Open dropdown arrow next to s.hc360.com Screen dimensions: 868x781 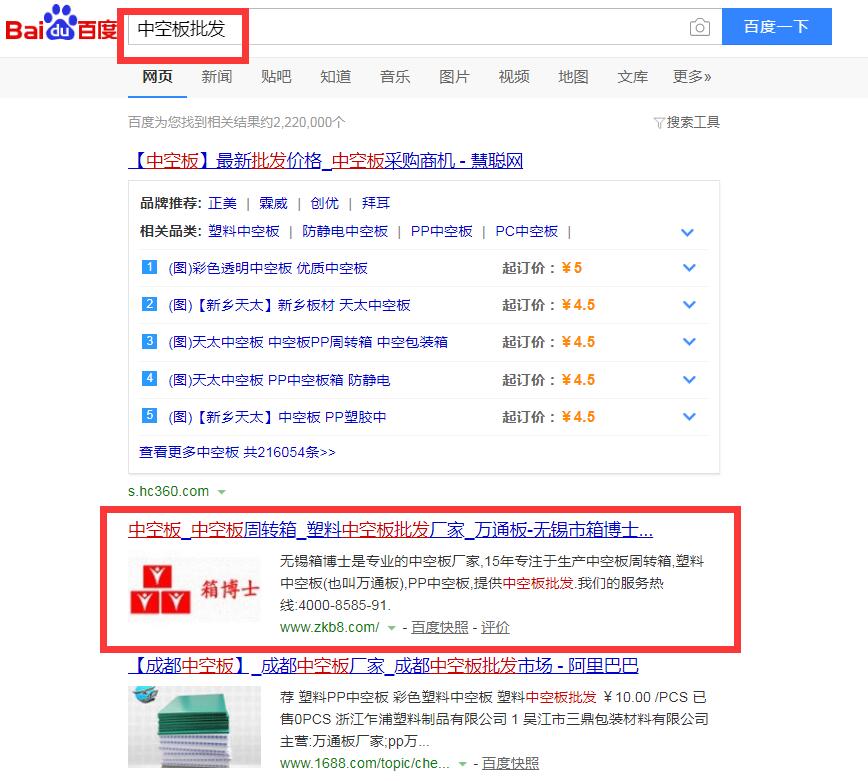222,492
